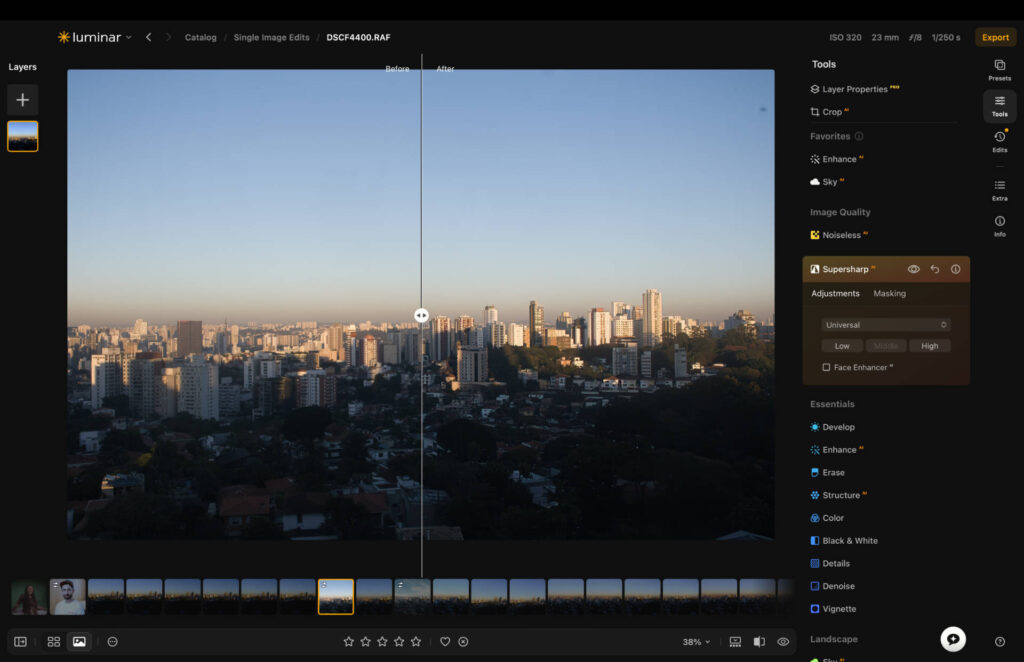Mark image as favorite with heart
This screenshot has width=1024, height=662.
445,642
